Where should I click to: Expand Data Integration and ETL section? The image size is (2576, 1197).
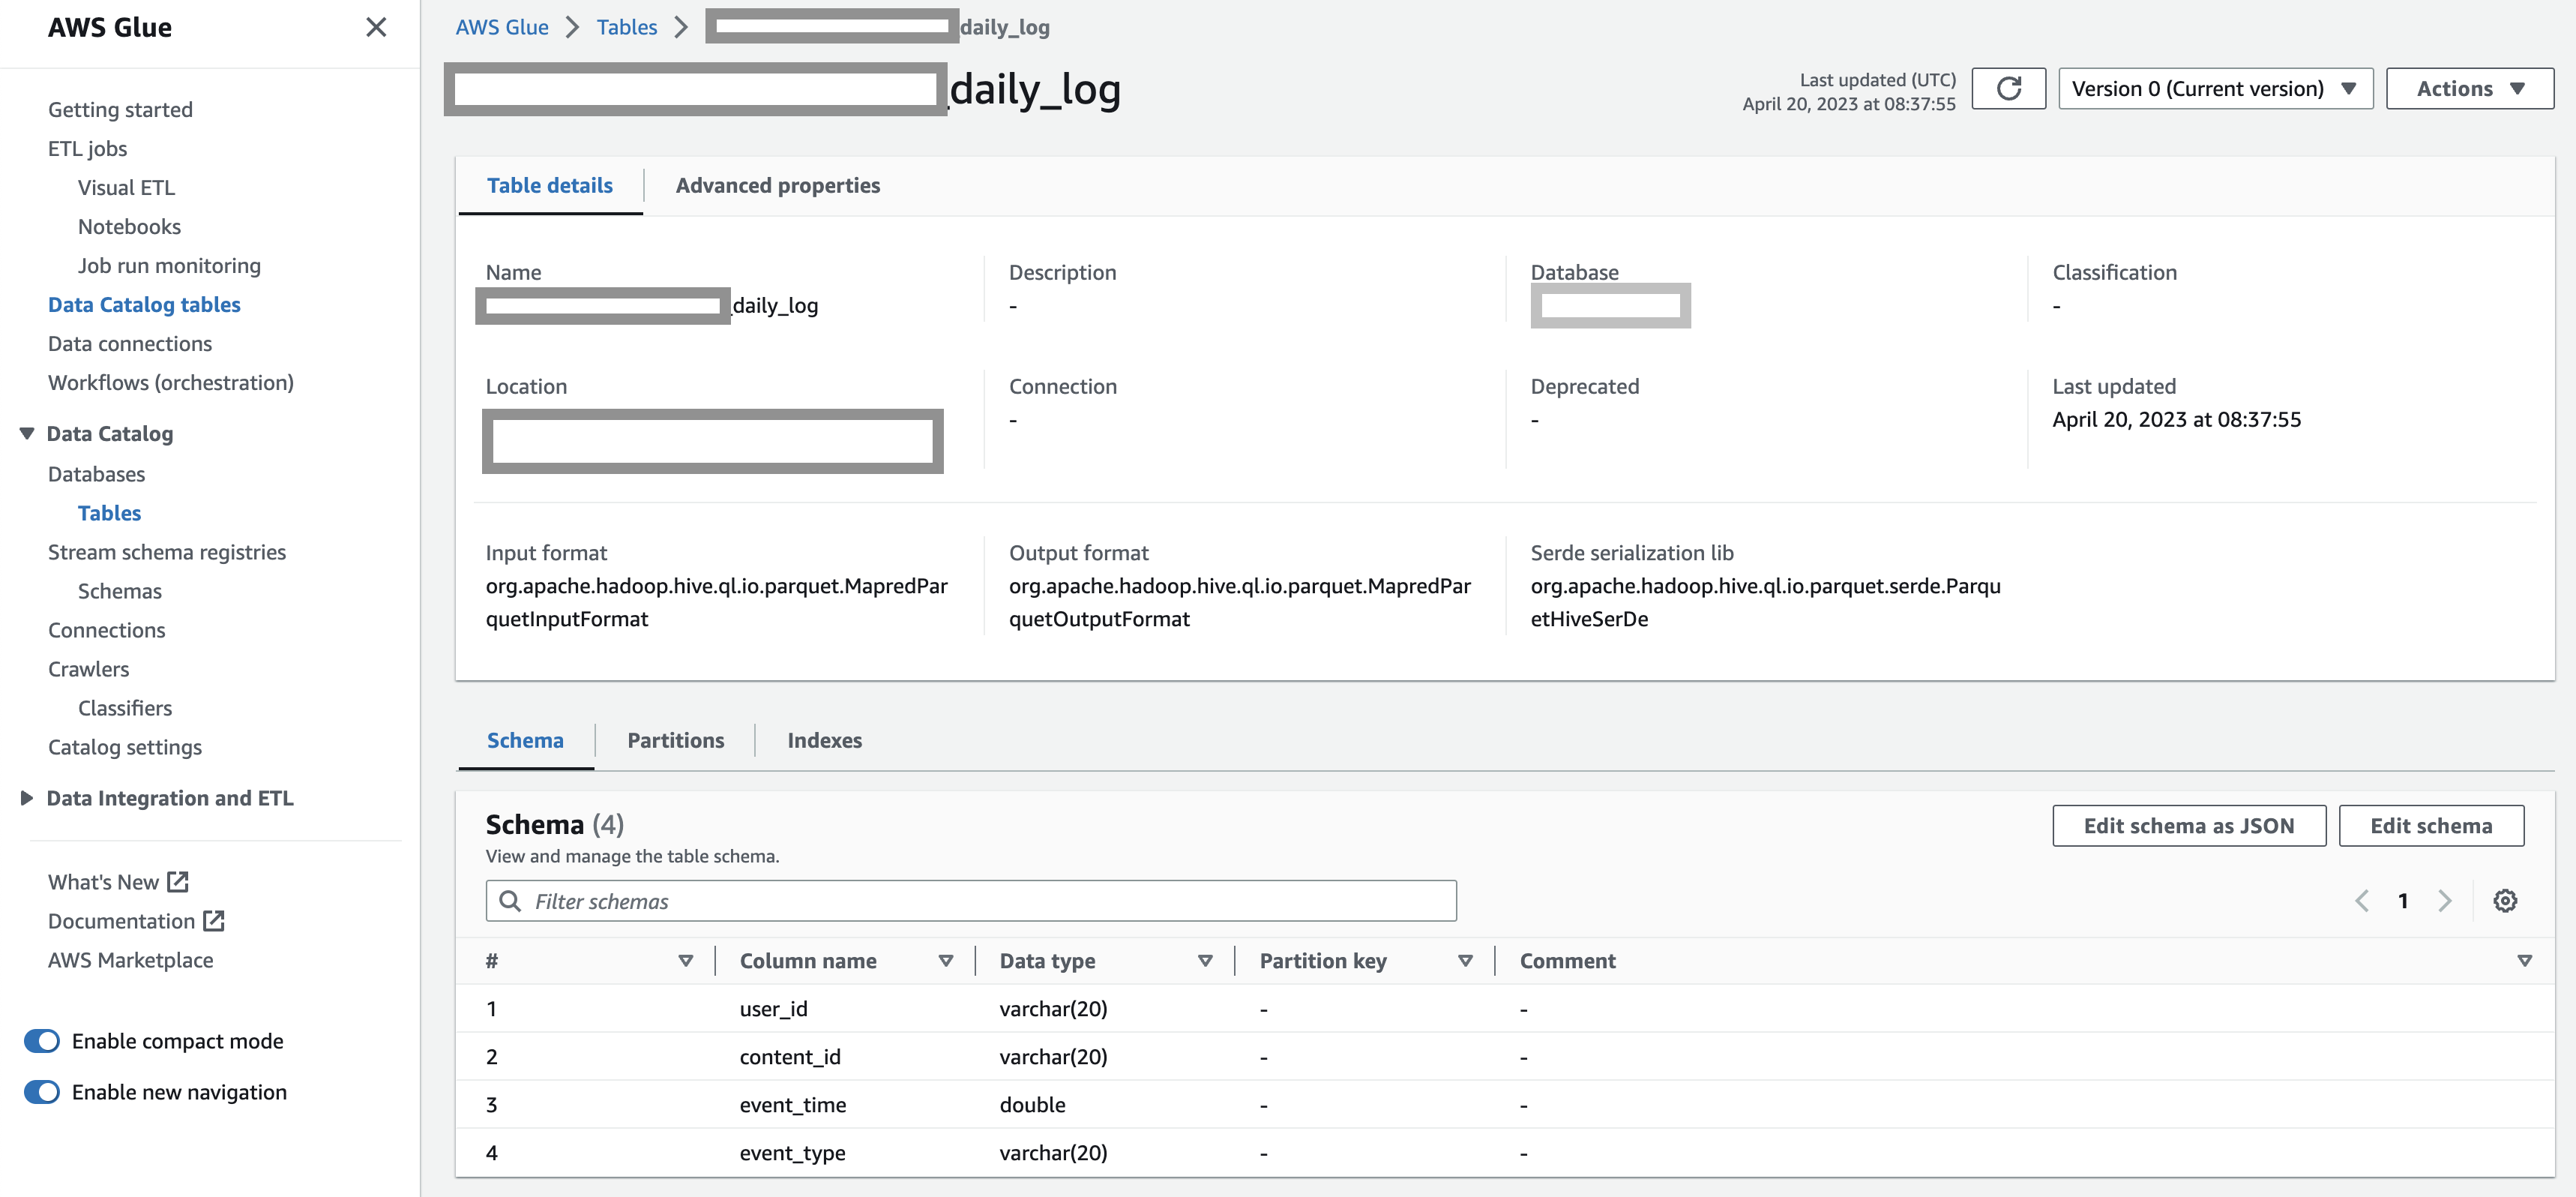pyautogui.click(x=27, y=798)
